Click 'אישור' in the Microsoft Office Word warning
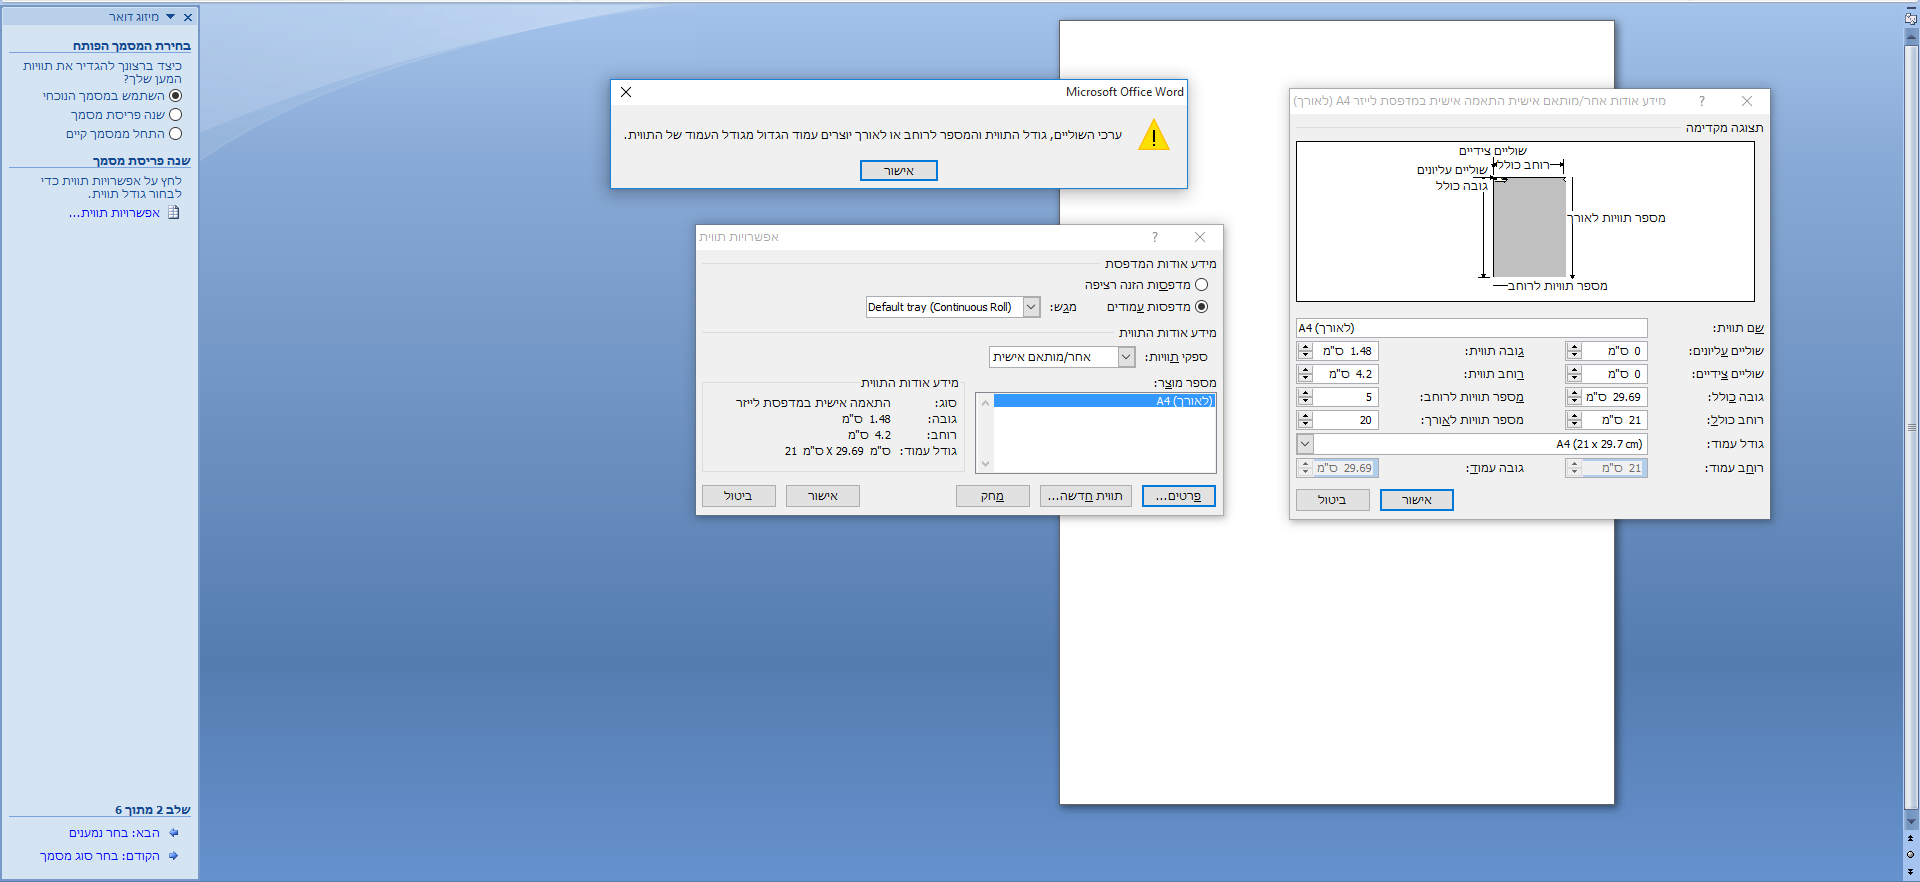 point(899,171)
